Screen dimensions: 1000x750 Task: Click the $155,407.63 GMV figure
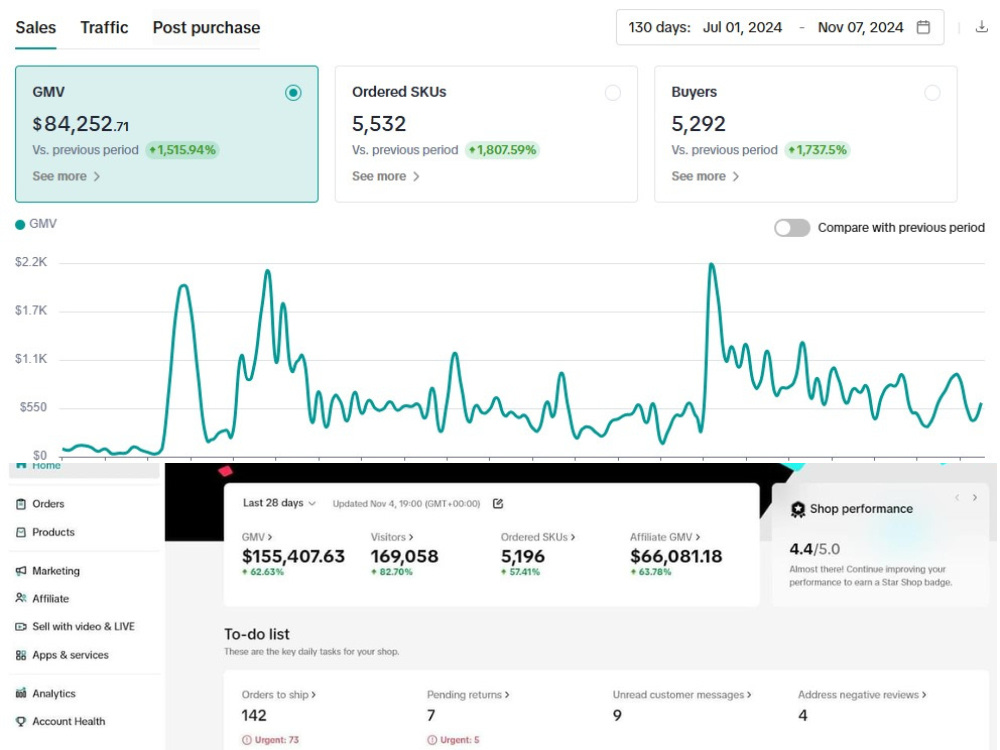pos(293,556)
